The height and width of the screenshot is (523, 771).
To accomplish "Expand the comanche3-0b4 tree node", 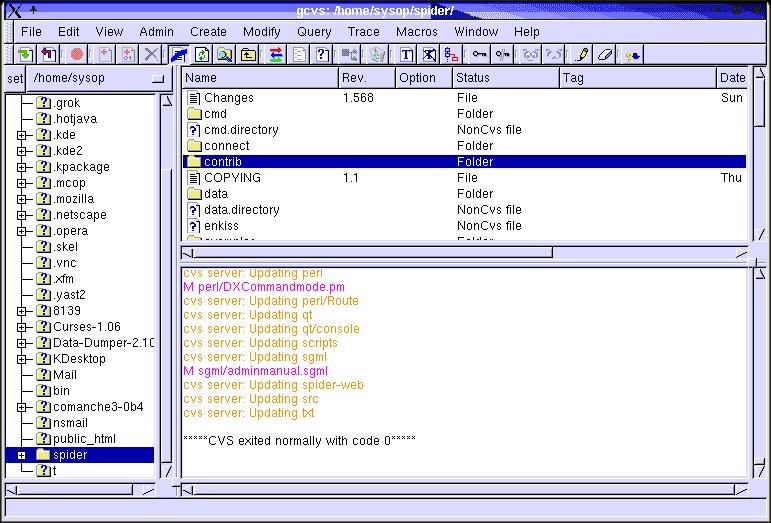I will point(22,407).
